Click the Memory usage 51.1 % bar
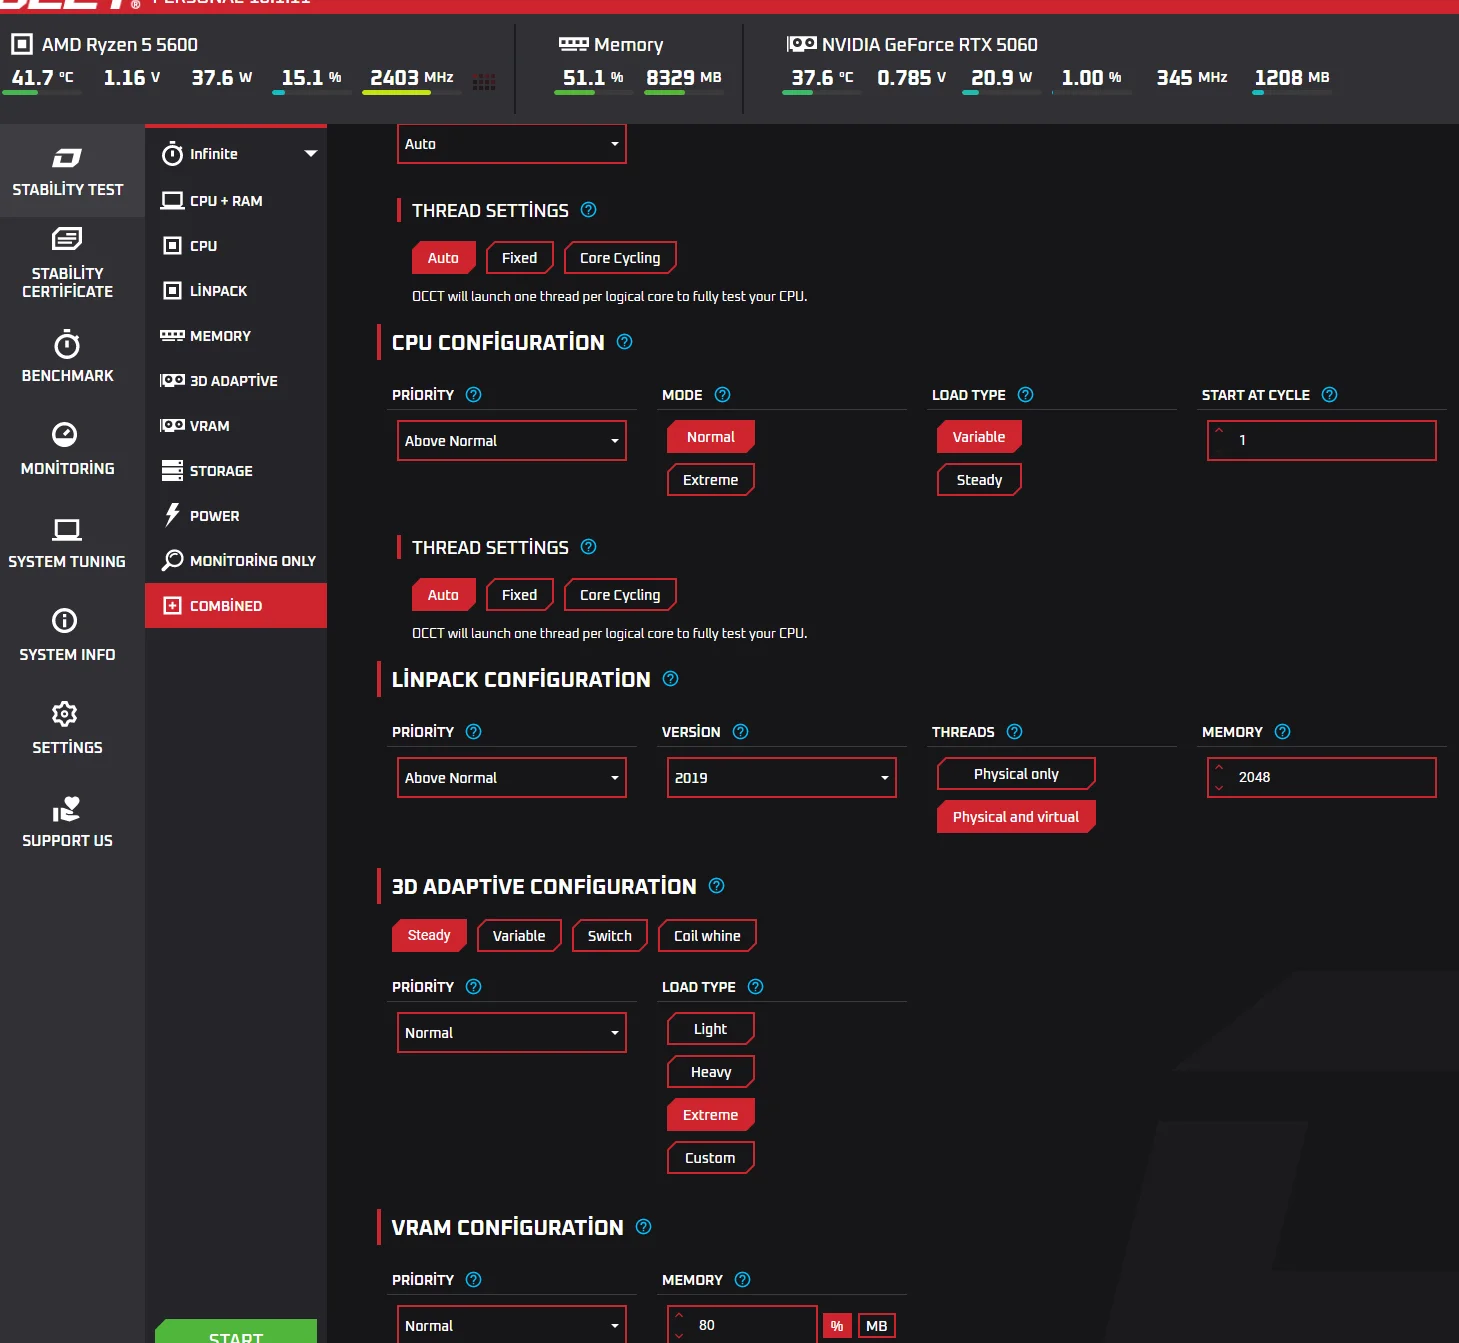 coord(593,92)
